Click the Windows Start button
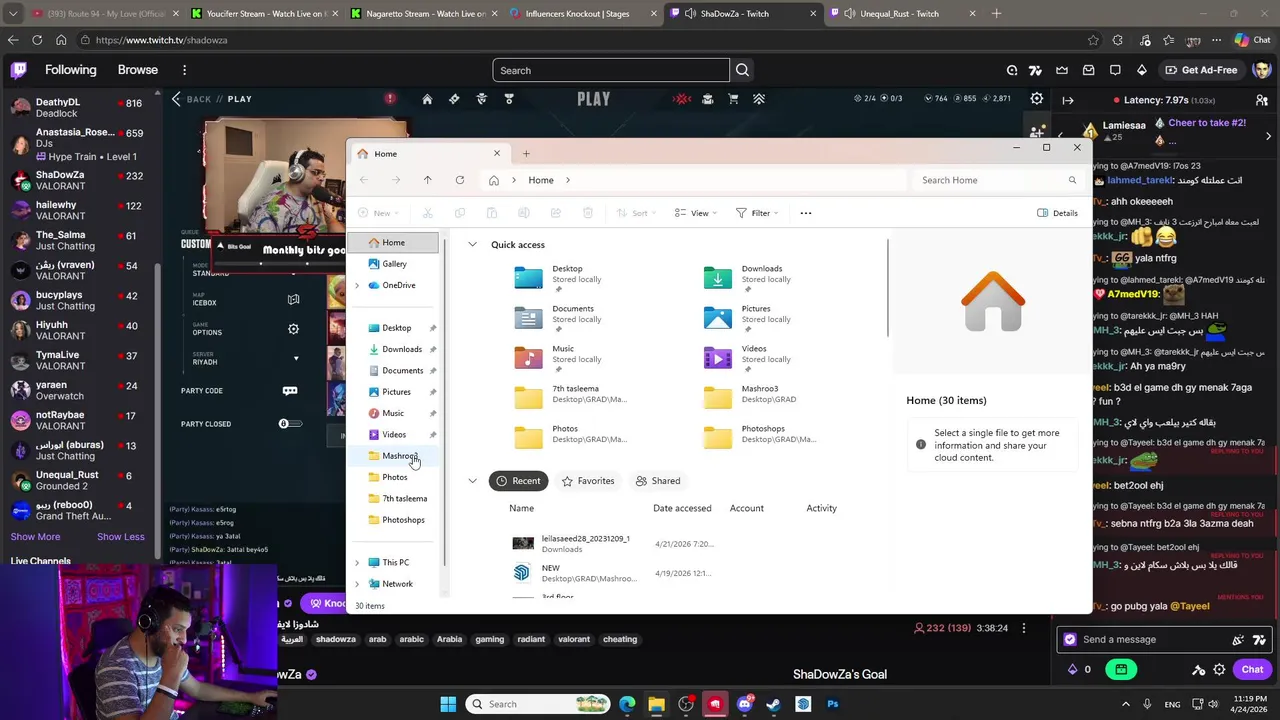The width and height of the screenshot is (1280, 720). coord(448,704)
